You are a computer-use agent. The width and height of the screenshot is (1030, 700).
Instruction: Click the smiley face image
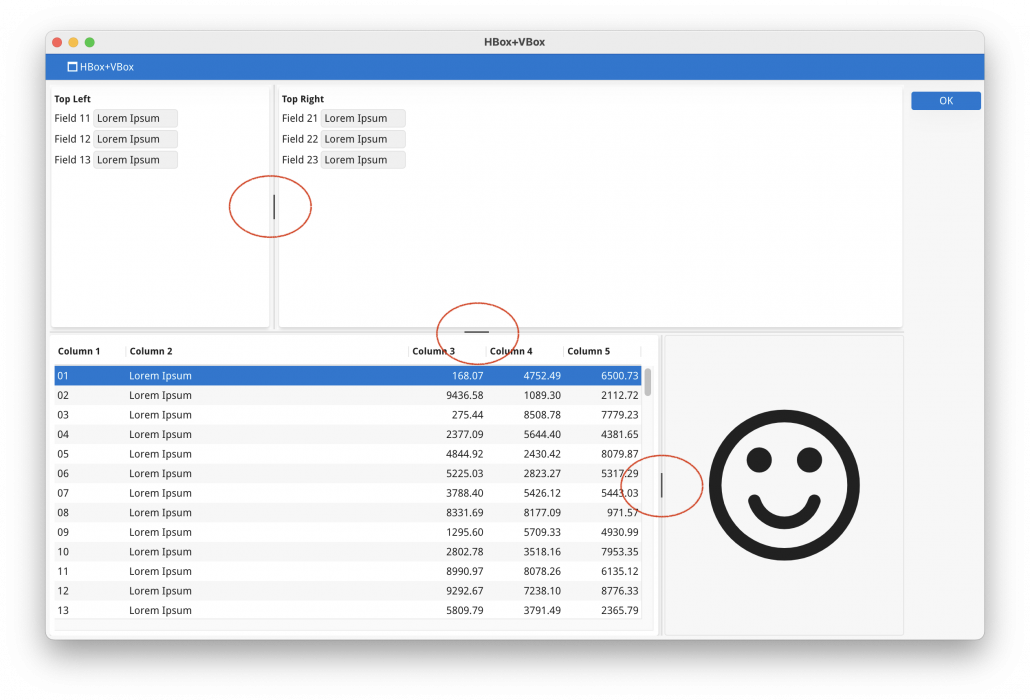[783, 484]
